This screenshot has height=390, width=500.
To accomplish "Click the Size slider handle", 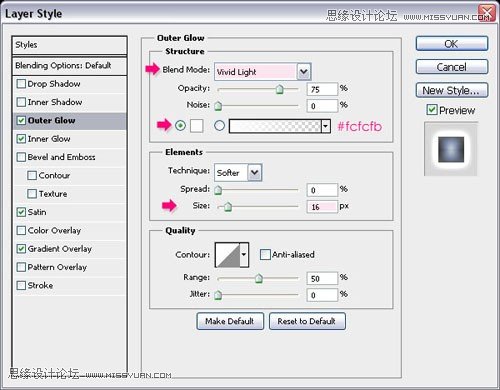I will [x=228, y=207].
